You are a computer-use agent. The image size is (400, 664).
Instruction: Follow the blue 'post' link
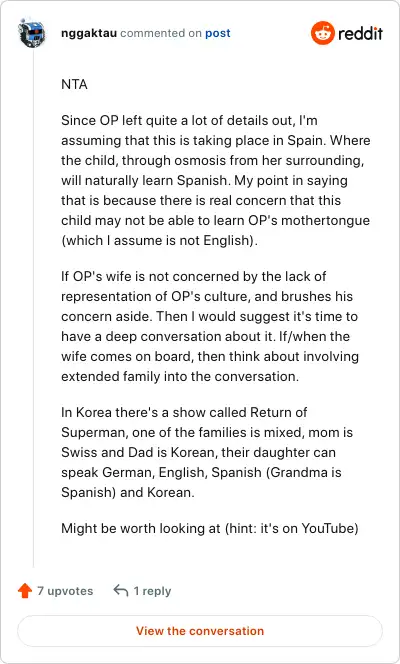[x=218, y=33]
